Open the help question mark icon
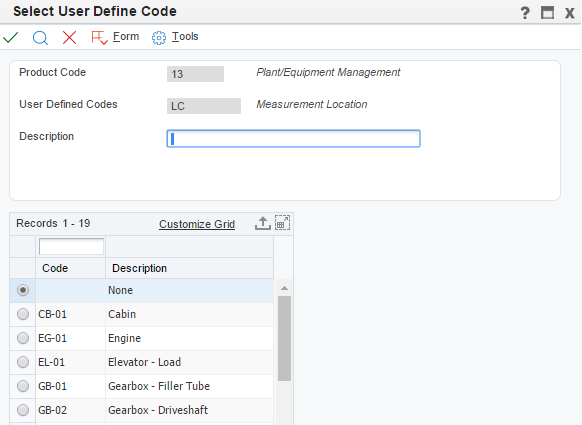582x425 pixels. [x=525, y=13]
